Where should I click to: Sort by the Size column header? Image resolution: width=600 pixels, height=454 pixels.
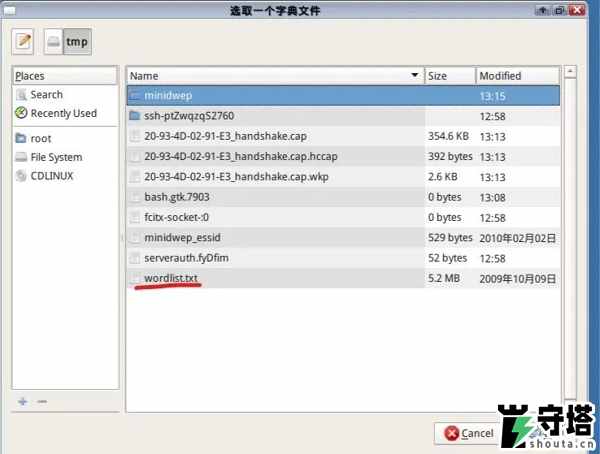click(450, 76)
